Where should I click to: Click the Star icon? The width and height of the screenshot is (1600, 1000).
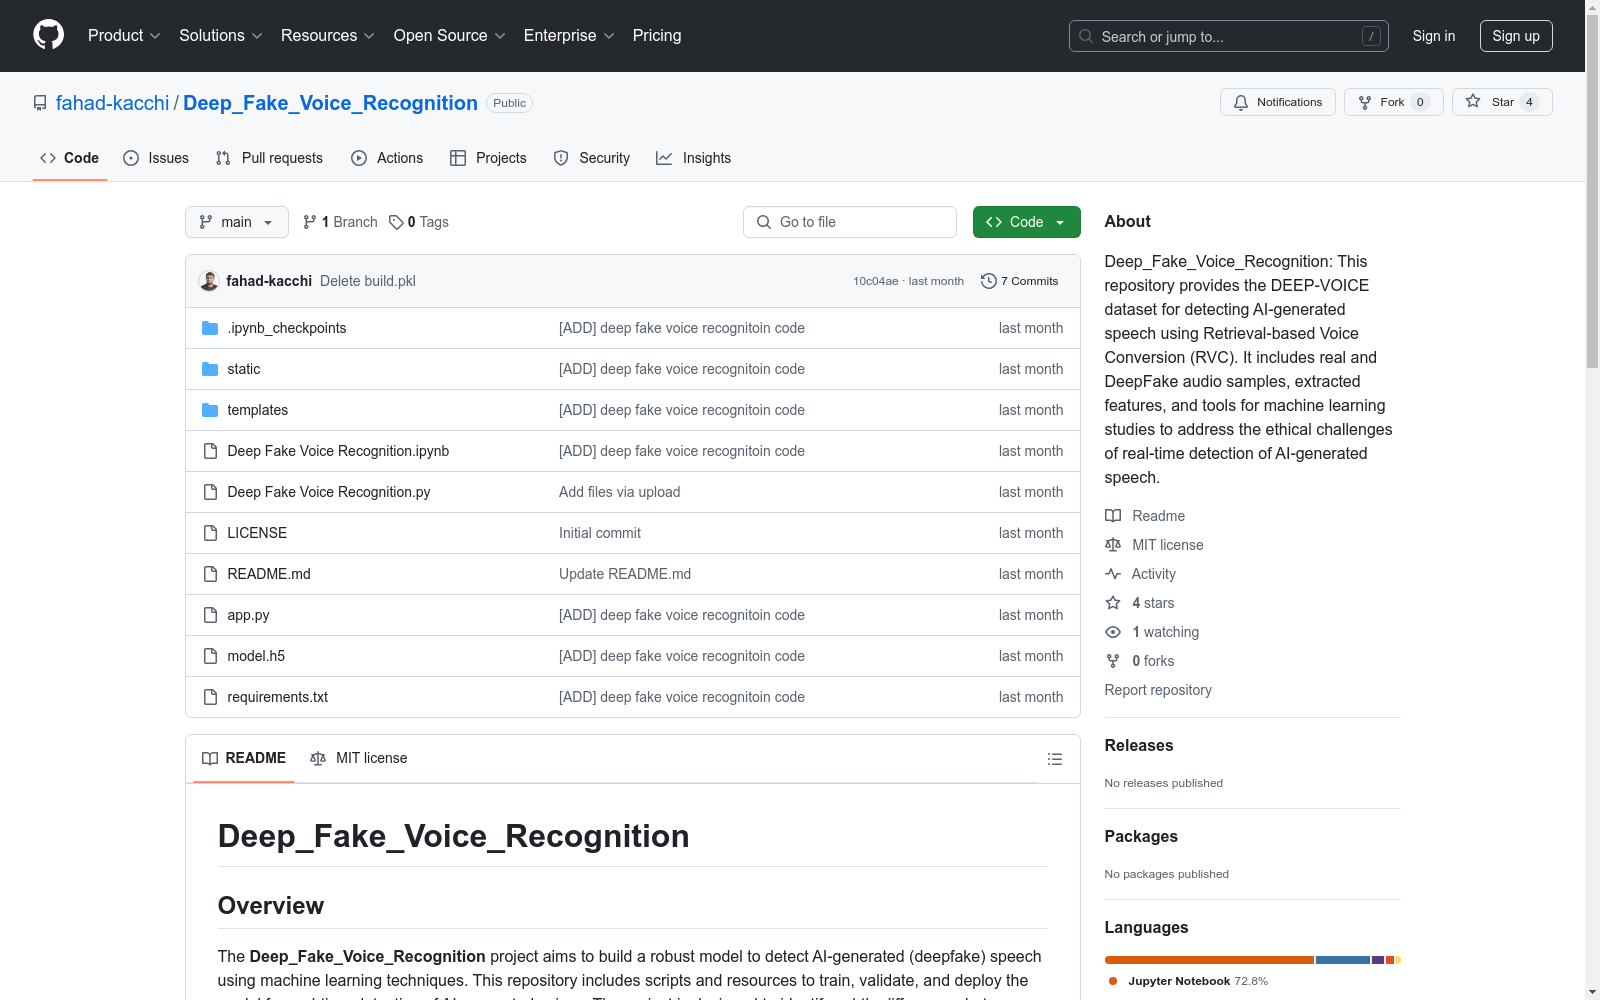pos(1473,101)
